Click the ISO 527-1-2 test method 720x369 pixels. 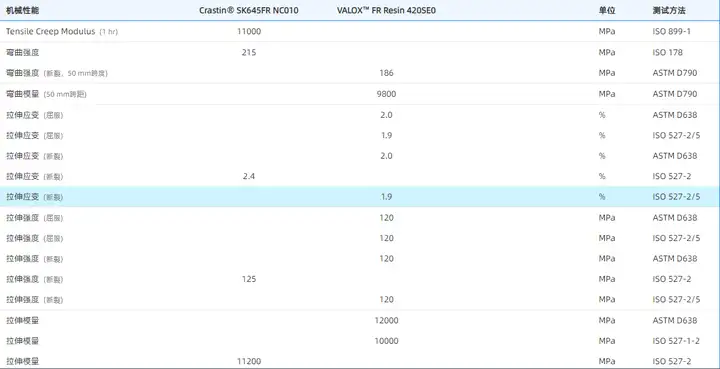tap(676, 341)
